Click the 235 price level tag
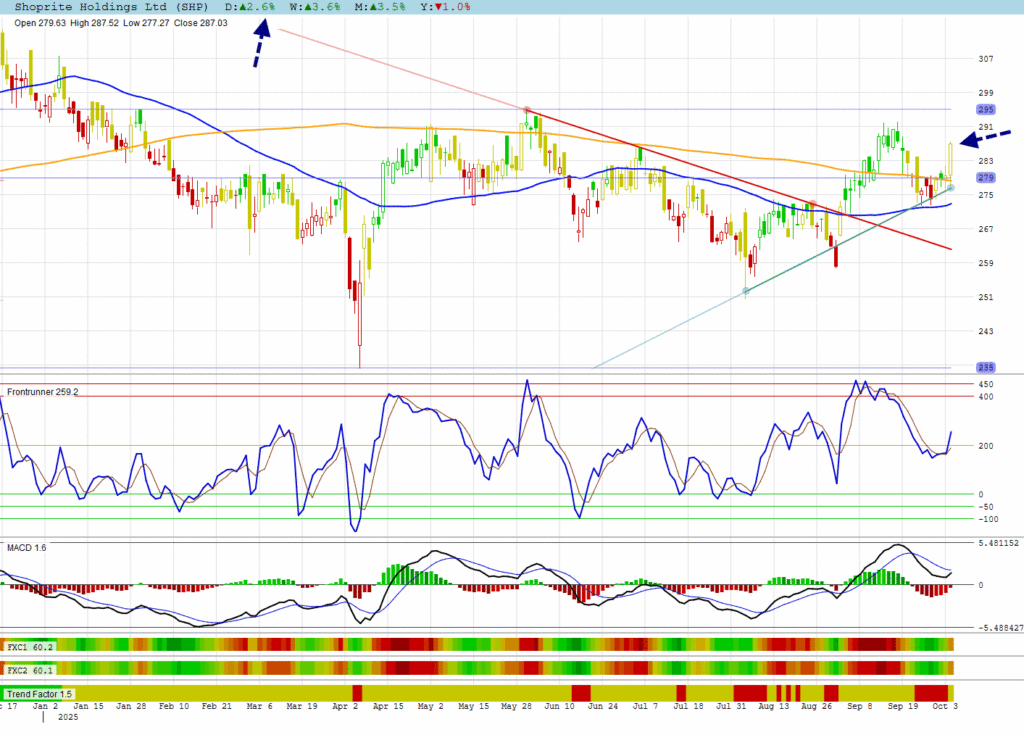The height and width of the screenshot is (735, 1024). coord(985,367)
